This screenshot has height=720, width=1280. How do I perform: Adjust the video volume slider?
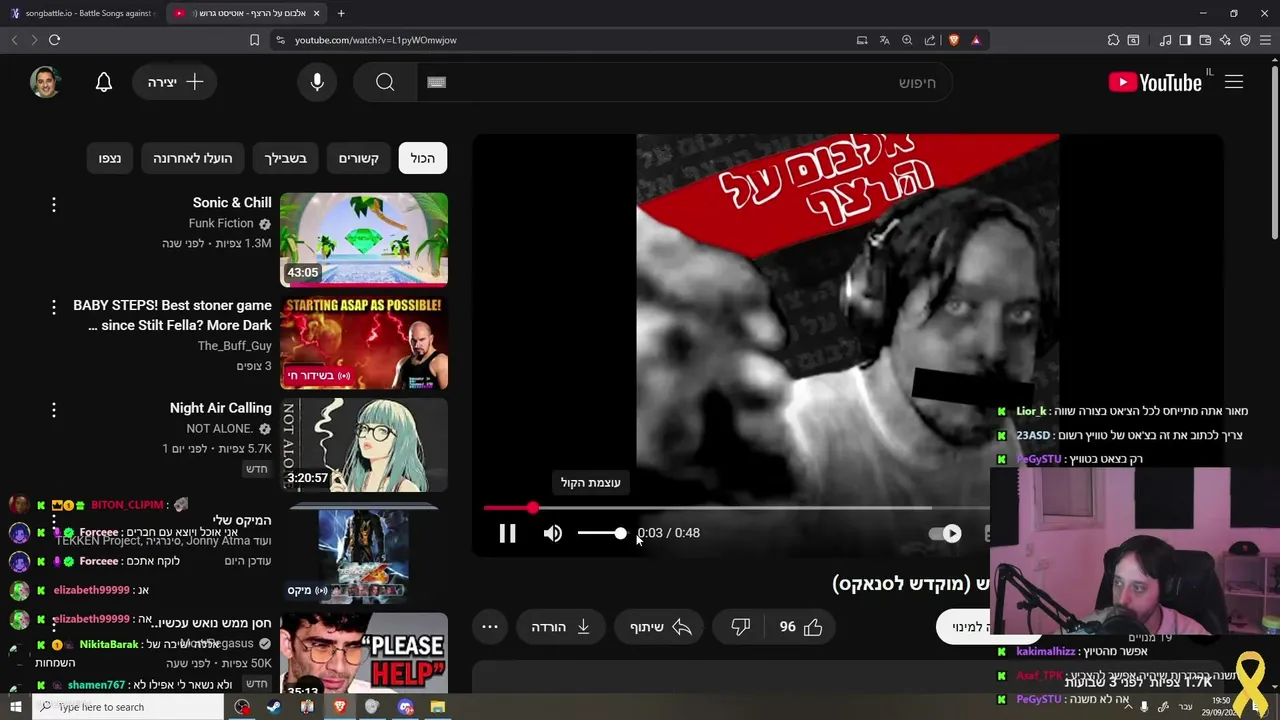[602, 533]
